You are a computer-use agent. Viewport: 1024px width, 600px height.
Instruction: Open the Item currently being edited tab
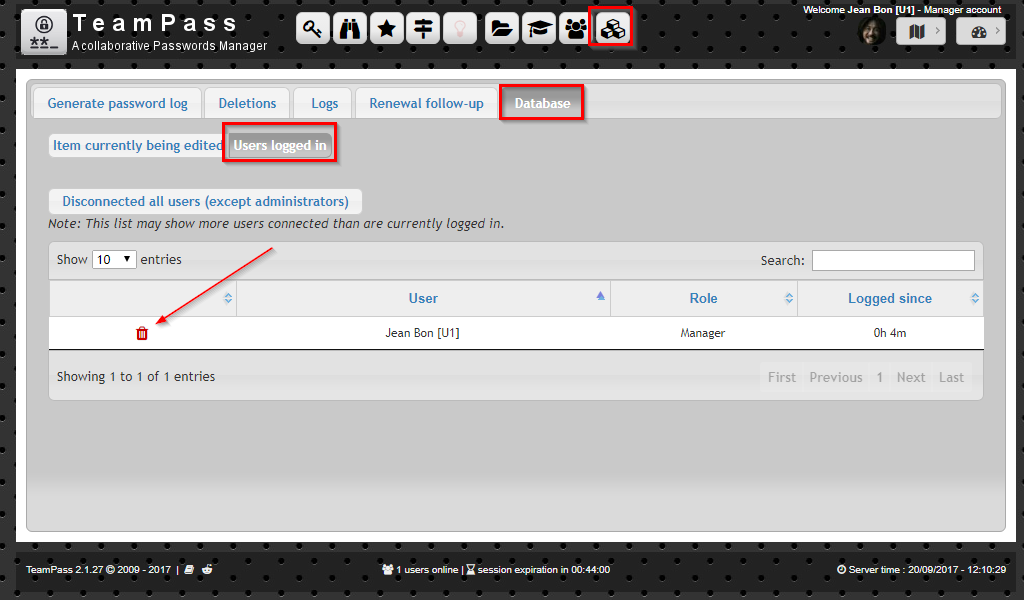tap(134, 144)
